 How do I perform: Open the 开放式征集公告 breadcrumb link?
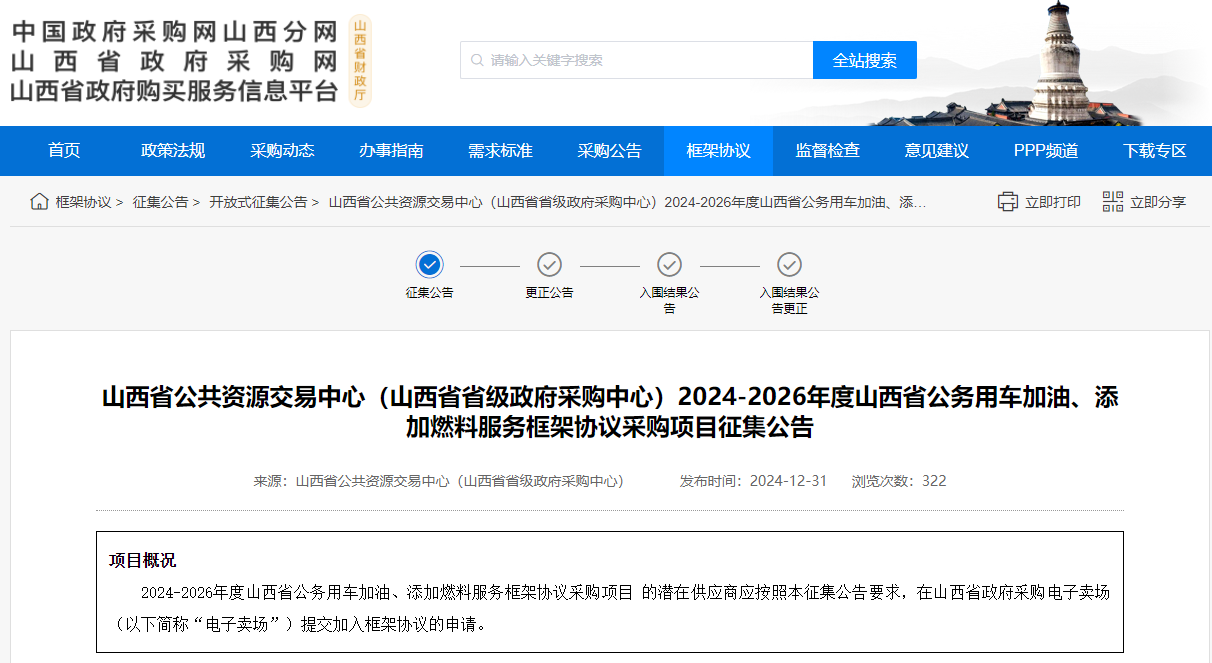pyautogui.click(x=262, y=201)
